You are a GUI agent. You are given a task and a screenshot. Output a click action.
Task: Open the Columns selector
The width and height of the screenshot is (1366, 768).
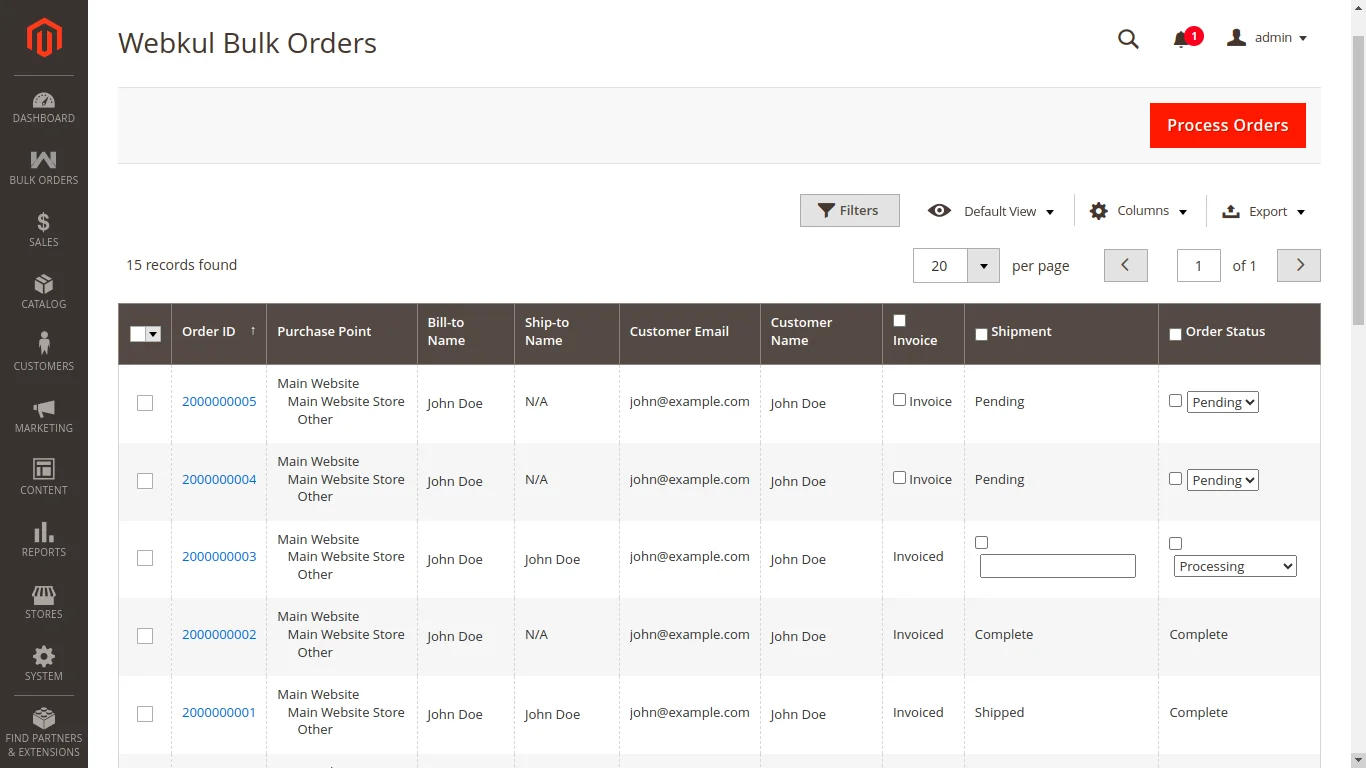[x=1139, y=211]
